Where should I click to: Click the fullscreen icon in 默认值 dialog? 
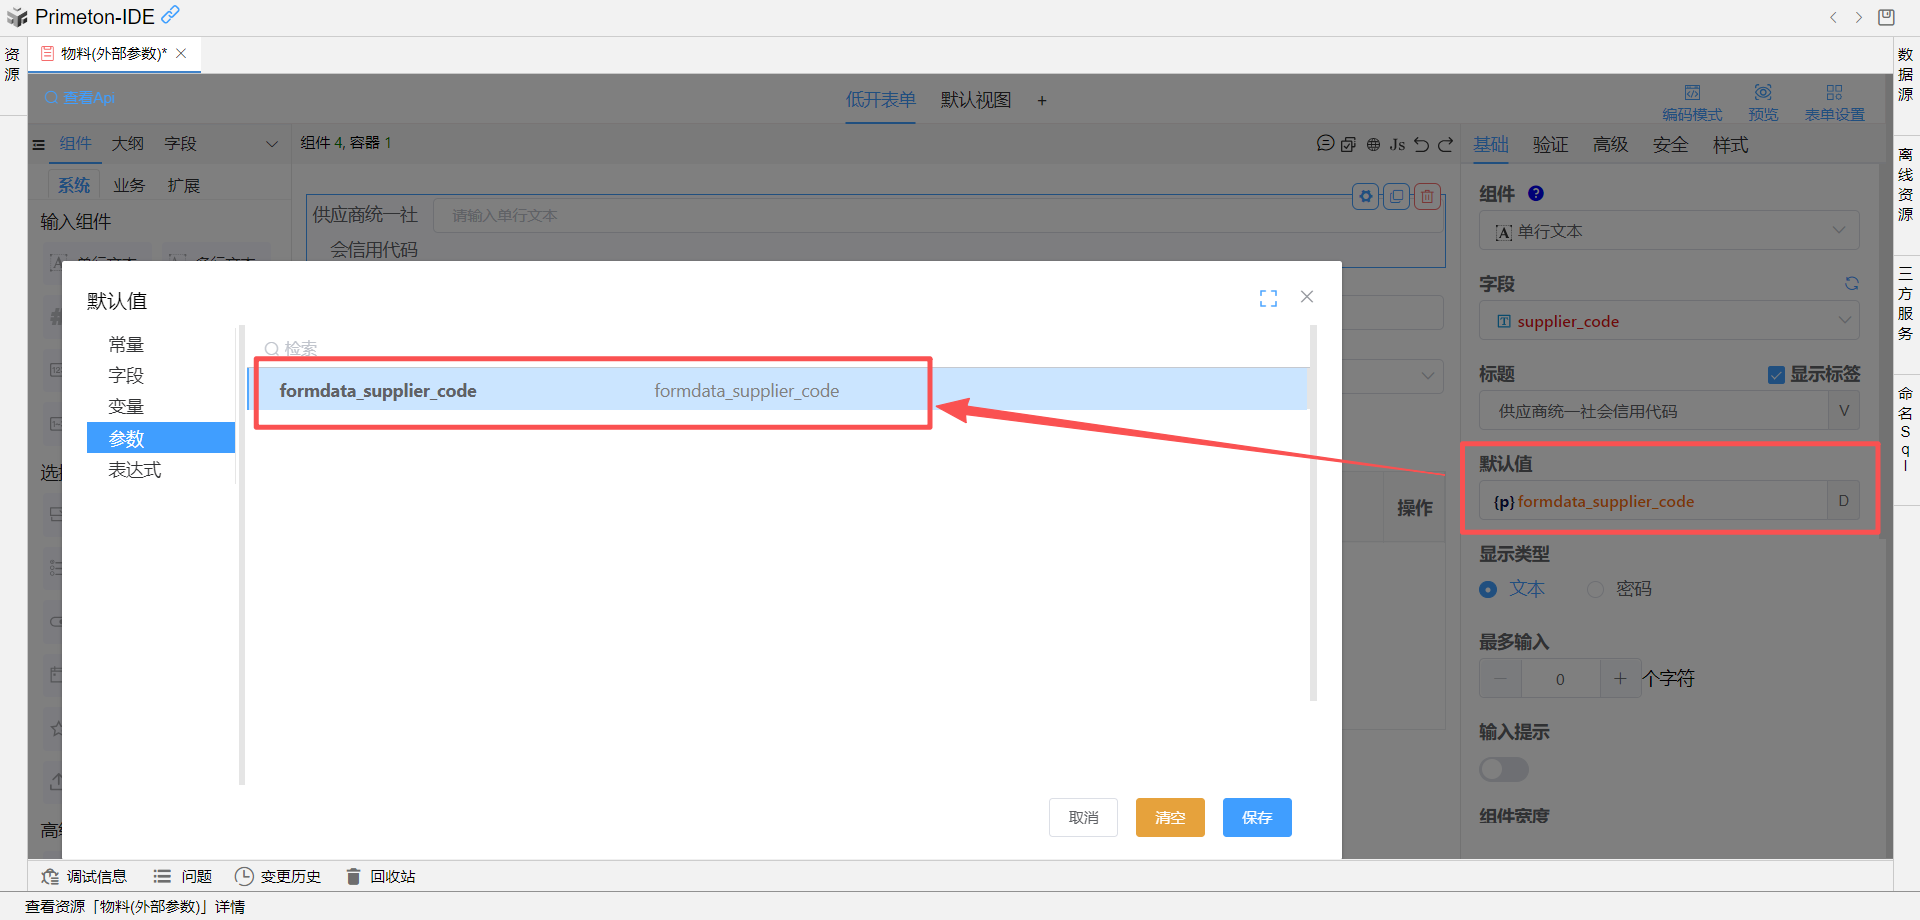point(1268,298)
